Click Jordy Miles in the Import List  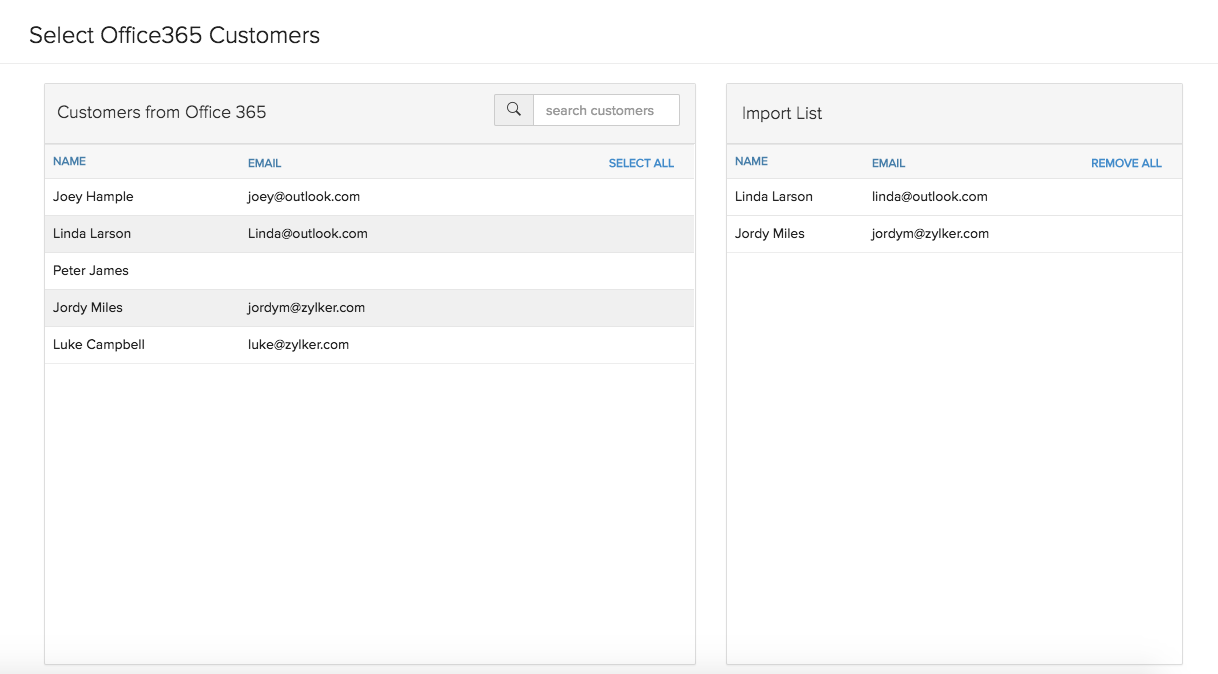[x=767, y=233]
